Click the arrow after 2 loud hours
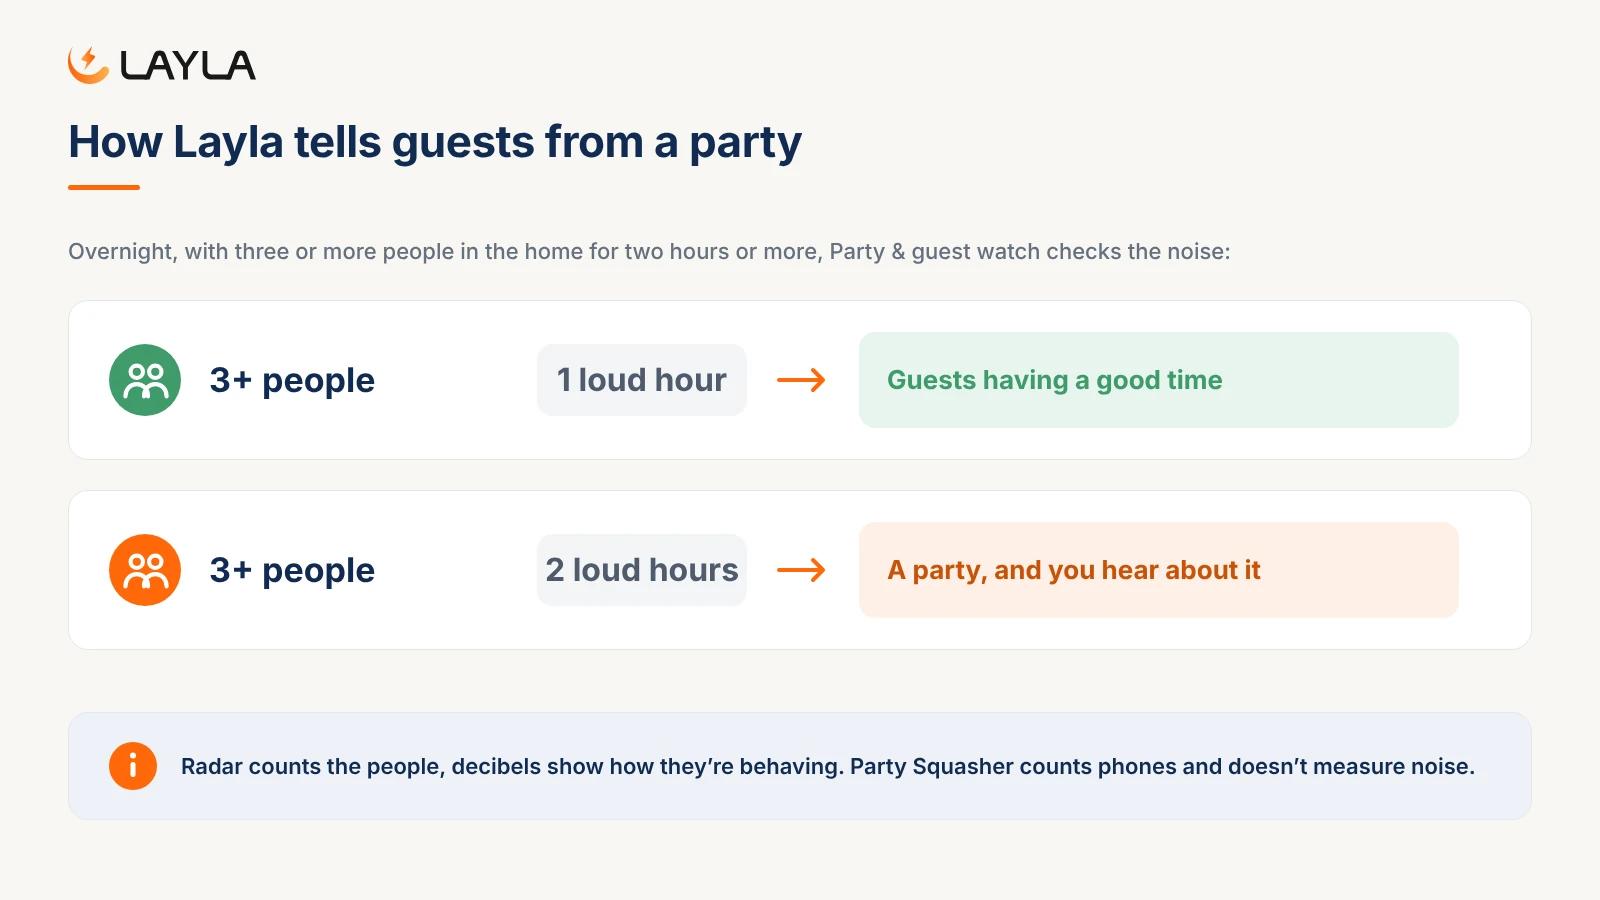 pyautogui.click(x=801, y=570)
